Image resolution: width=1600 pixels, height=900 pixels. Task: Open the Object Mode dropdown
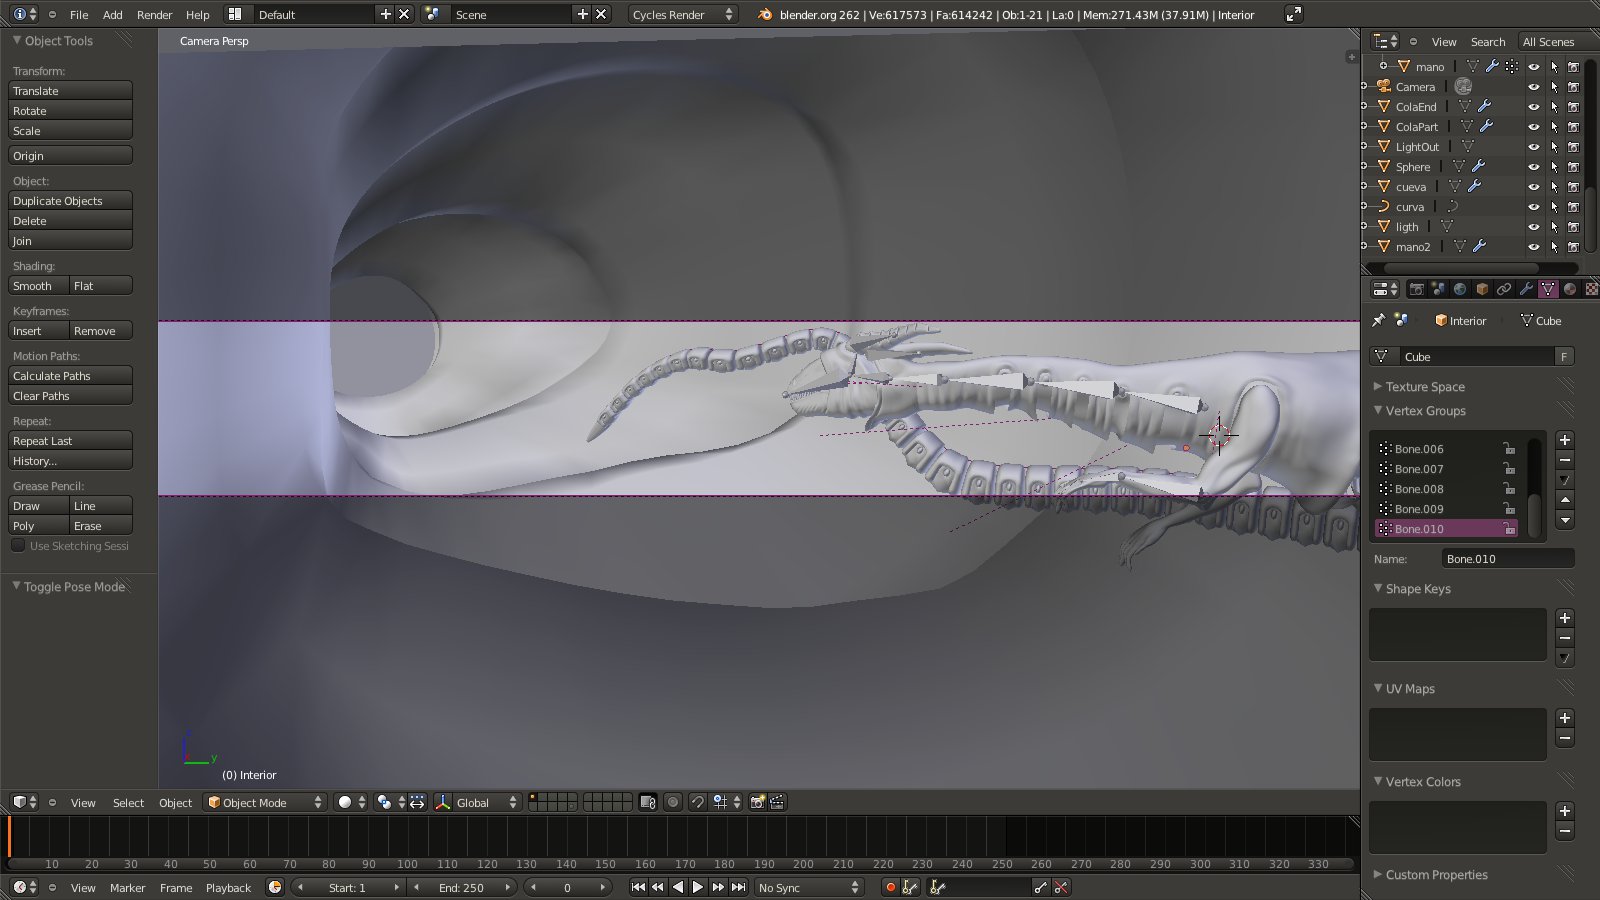coord(265,802)
